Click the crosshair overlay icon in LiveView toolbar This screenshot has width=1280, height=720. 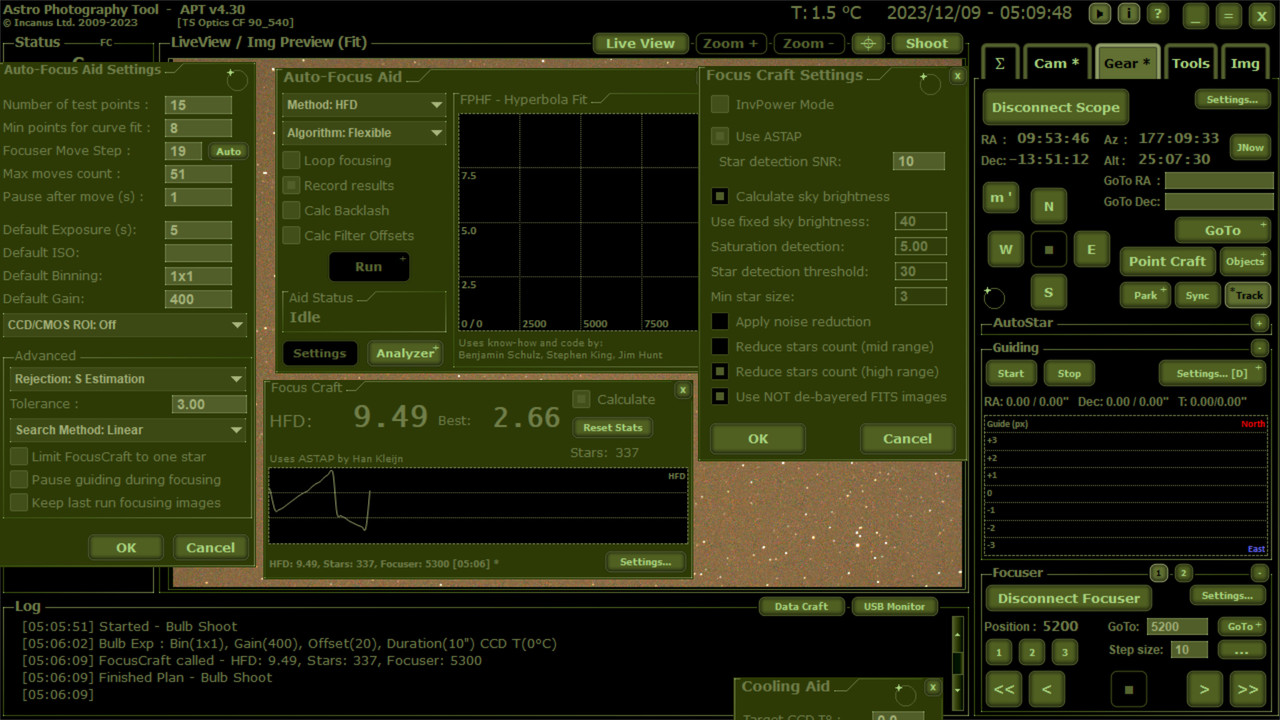[868, 43]
